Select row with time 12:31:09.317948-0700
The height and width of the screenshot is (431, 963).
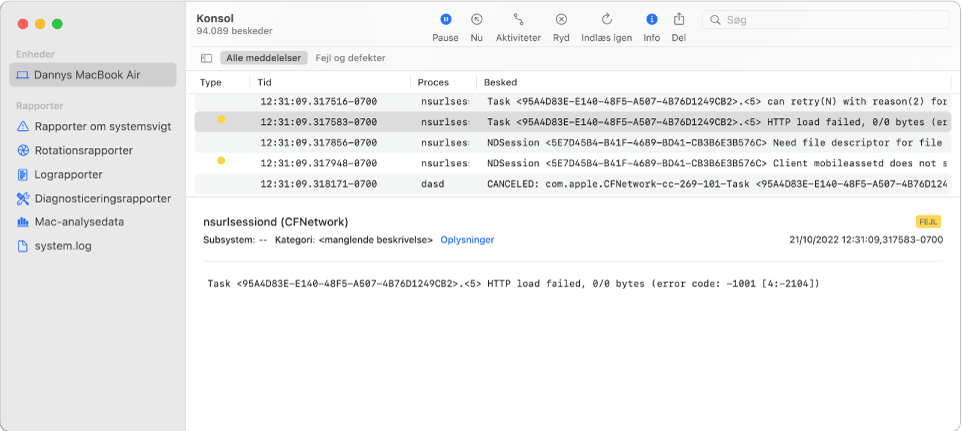click(572, 163)
